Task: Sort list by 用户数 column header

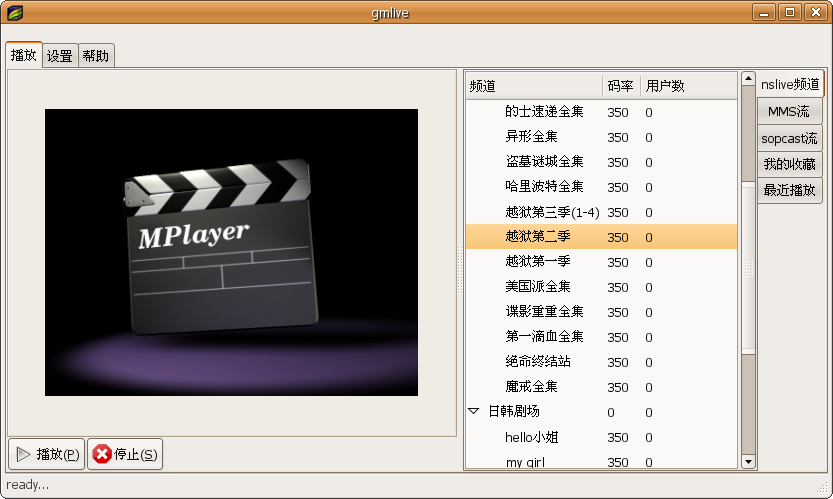Action: pos(688,86)
